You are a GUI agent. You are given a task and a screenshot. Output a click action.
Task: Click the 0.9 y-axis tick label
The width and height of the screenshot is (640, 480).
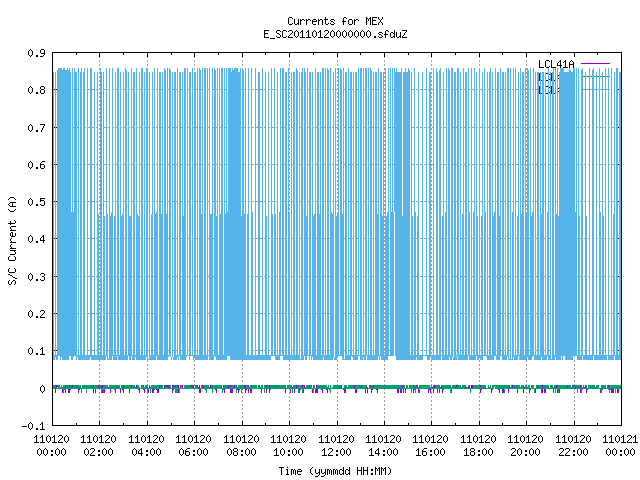36,53
